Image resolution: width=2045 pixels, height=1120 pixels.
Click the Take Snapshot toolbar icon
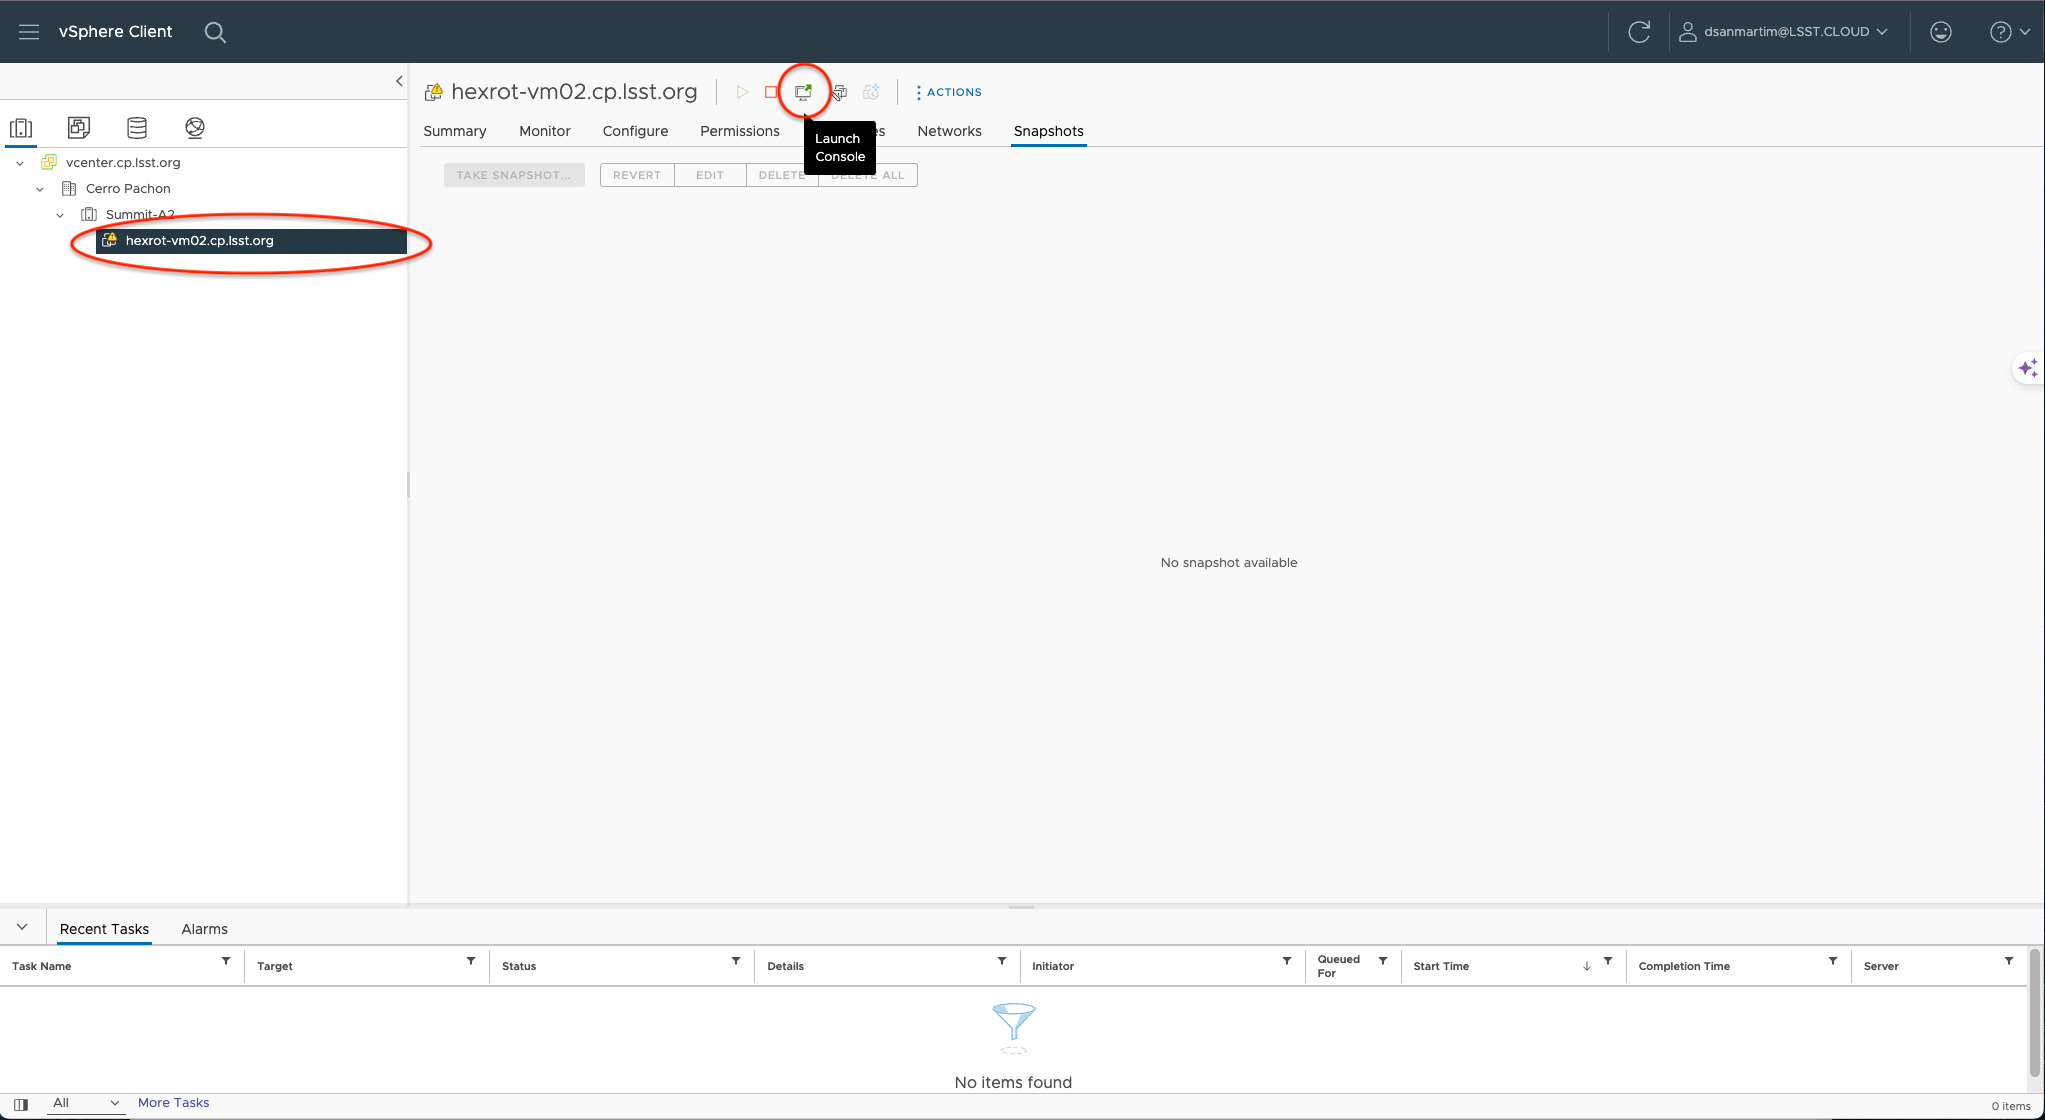(872, 92)
